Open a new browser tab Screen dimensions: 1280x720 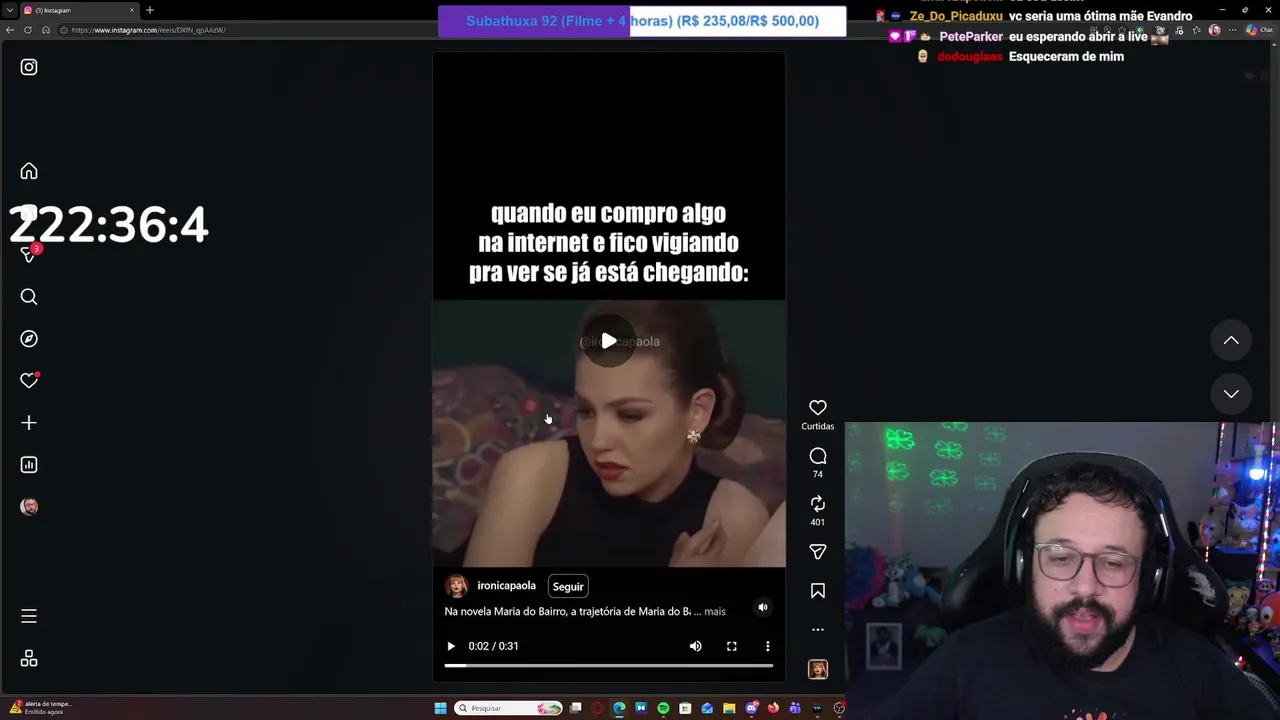pos(150,10)
